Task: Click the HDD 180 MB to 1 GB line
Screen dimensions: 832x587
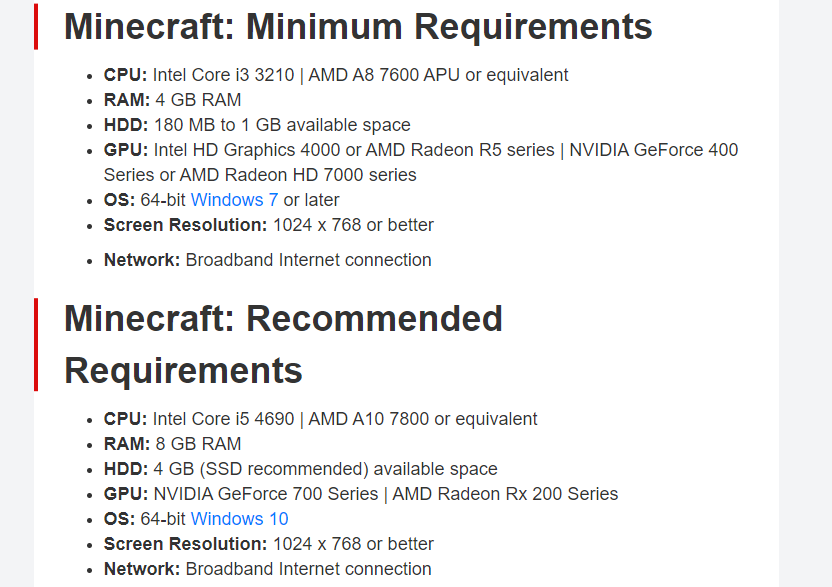Action: click(257, 125)
